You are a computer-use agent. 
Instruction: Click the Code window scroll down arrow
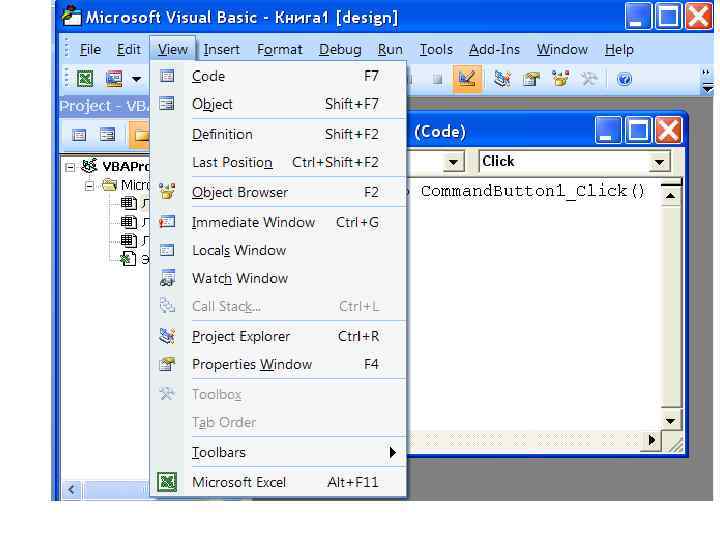tap(670, 421)
